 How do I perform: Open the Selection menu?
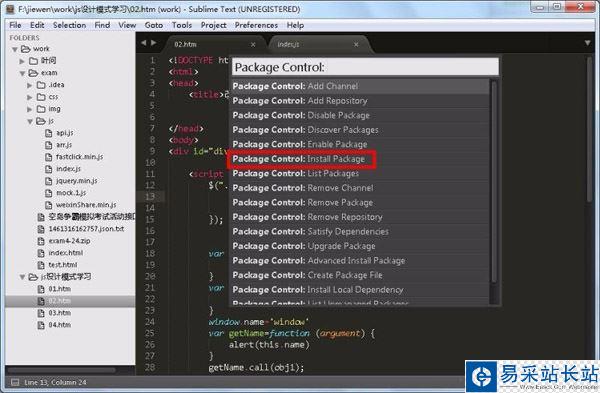pos(69,25)
